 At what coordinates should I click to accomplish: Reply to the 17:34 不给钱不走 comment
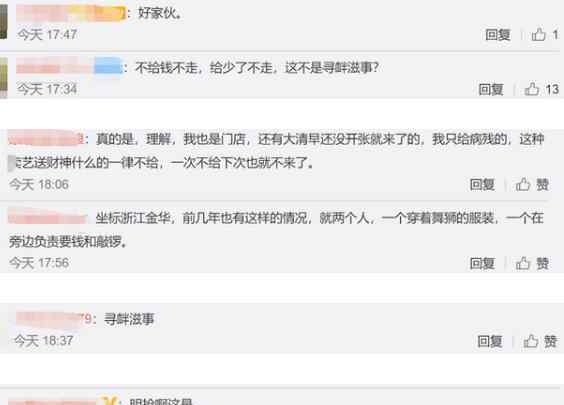click(491, 89)
